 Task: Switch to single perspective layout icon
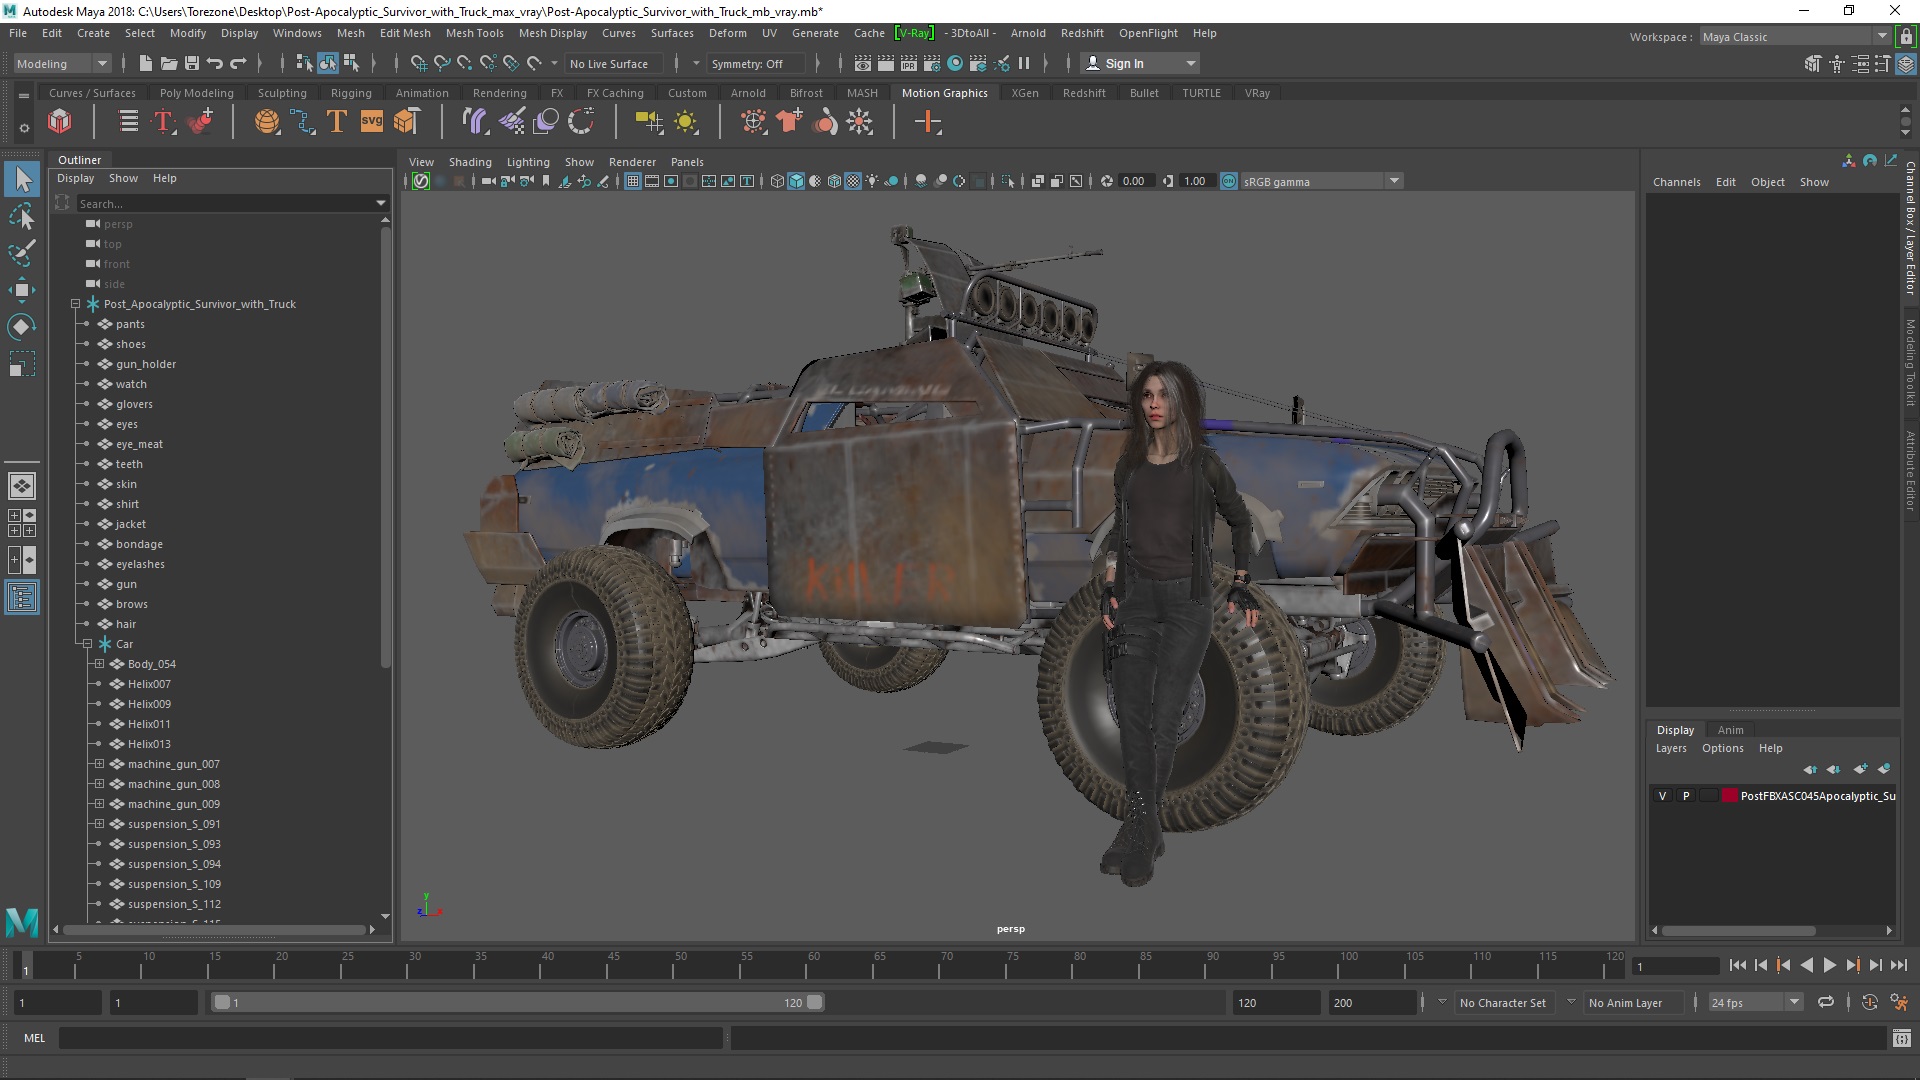[22, 486]
